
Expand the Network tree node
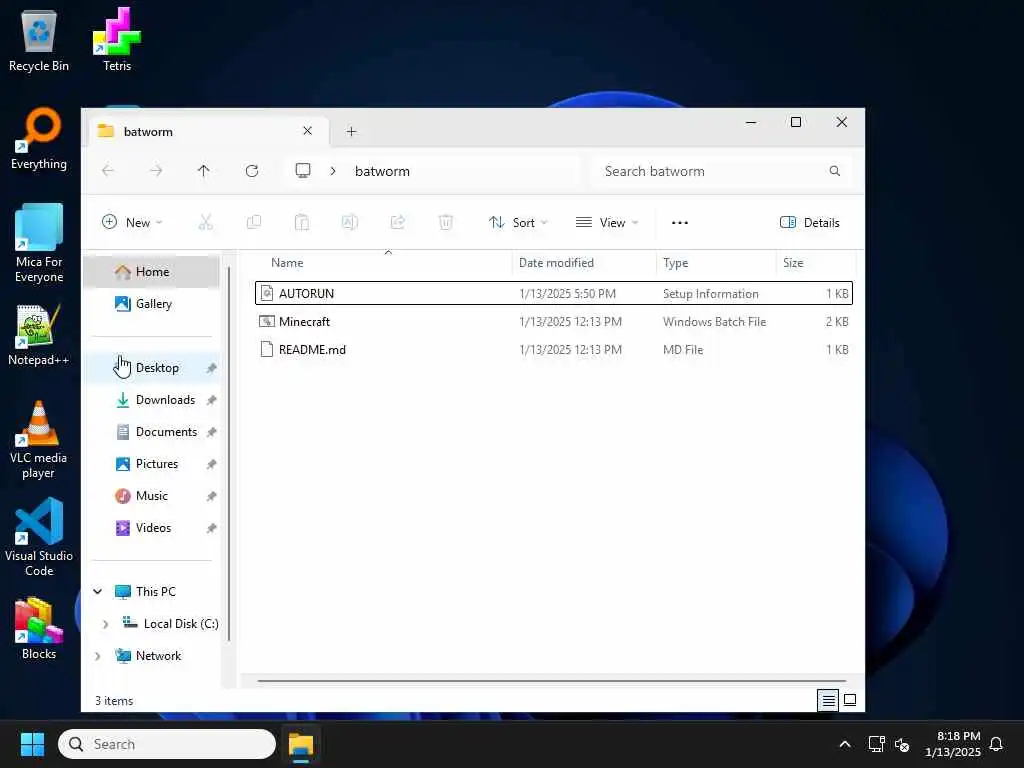point(98,656)
